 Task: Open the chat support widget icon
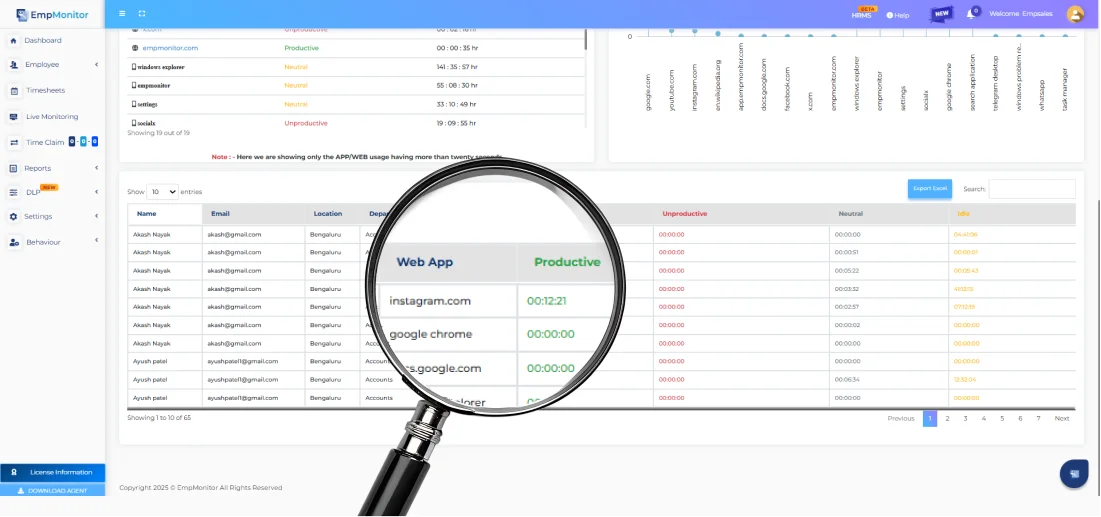pos(1074,474)
